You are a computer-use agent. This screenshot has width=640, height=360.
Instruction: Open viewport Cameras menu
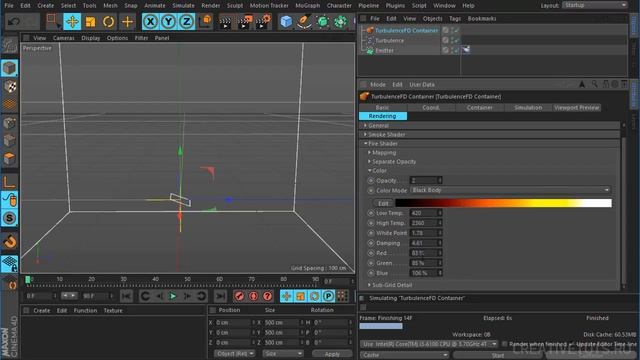63,38
